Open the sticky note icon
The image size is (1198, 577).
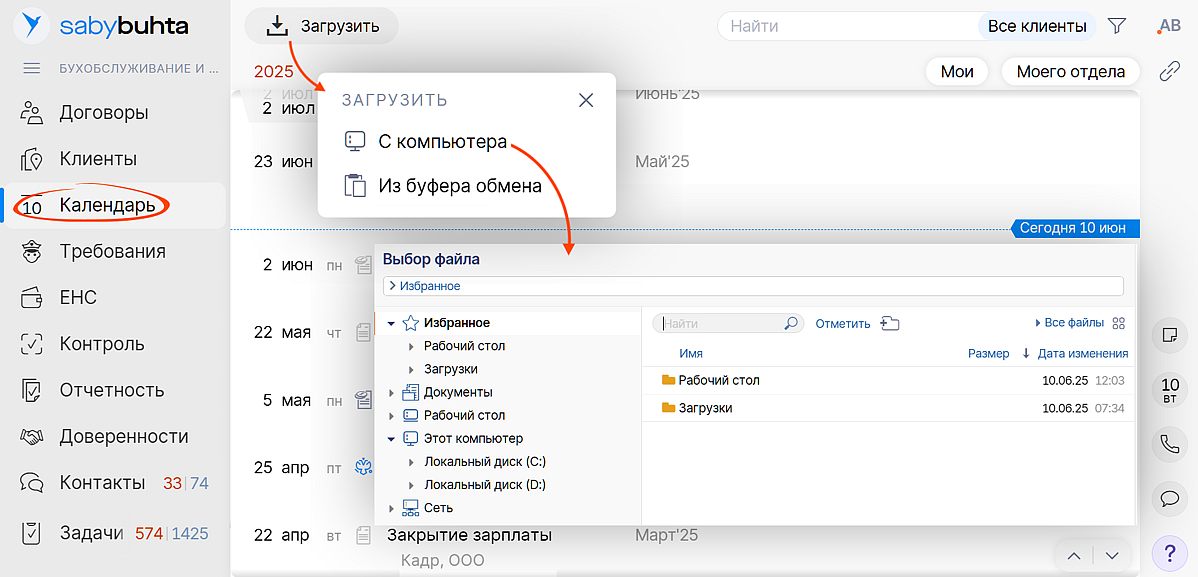(1169, 335)
